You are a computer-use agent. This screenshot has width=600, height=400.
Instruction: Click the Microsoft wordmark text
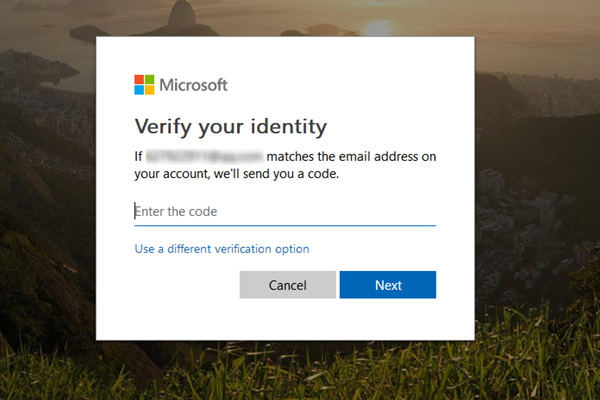click(x=194, y=85)
